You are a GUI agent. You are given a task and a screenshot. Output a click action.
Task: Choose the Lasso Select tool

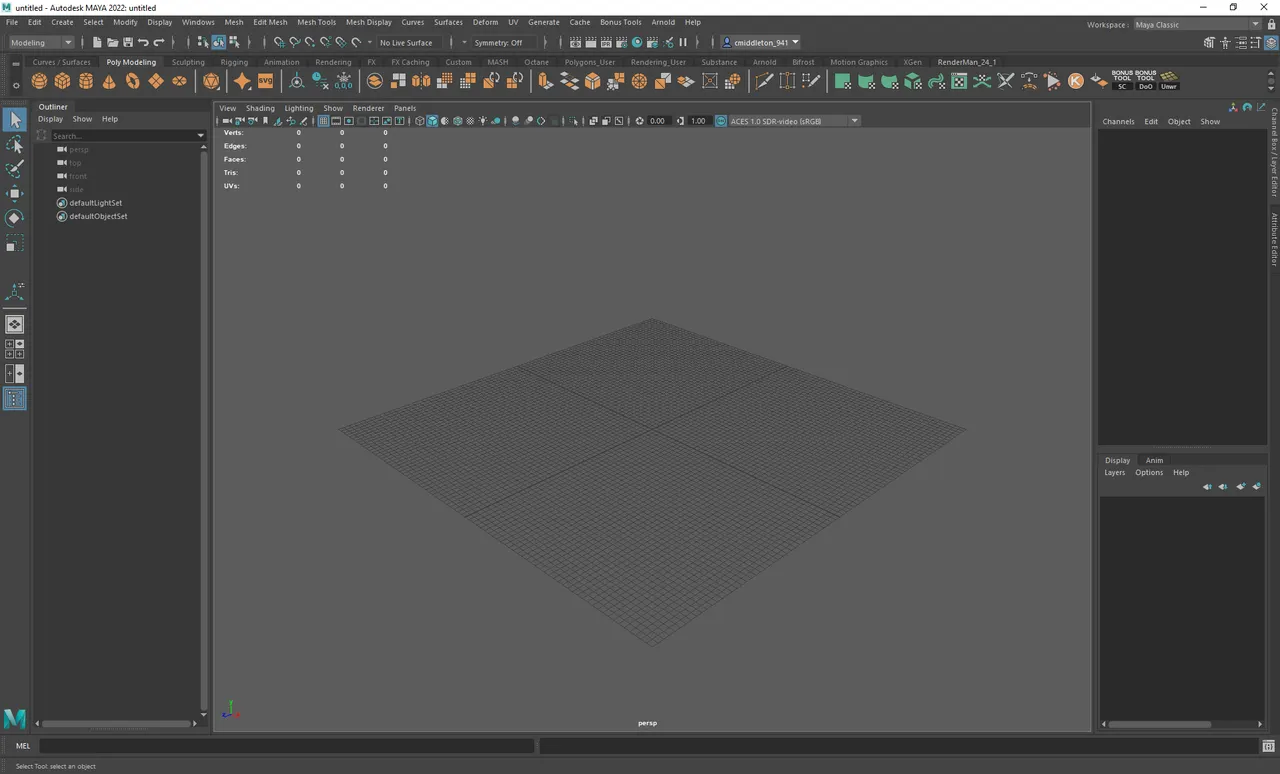coord(15,145)
